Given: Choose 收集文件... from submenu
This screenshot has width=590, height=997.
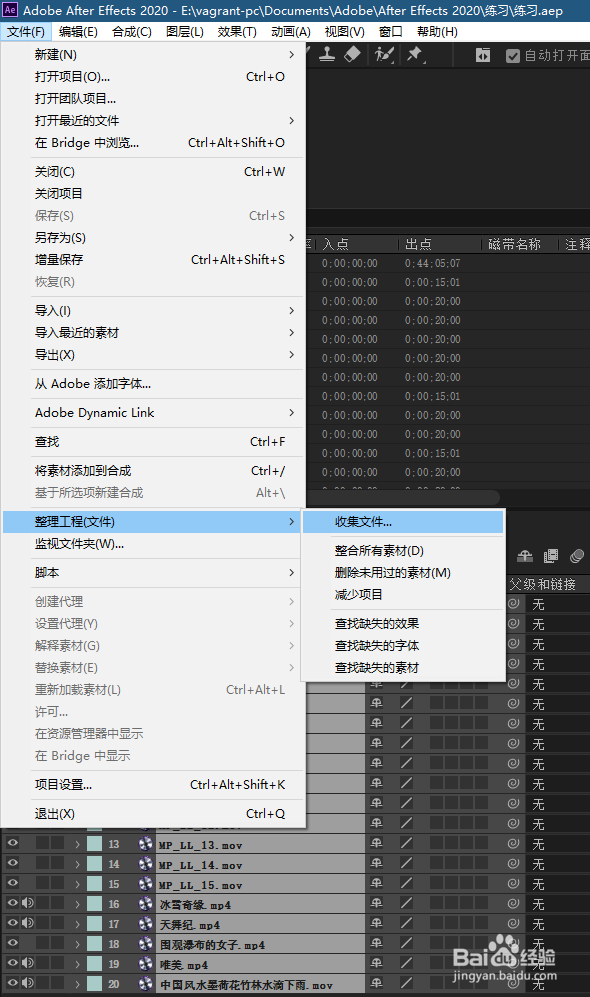Looking at the screenshot, I should (403, 521).
